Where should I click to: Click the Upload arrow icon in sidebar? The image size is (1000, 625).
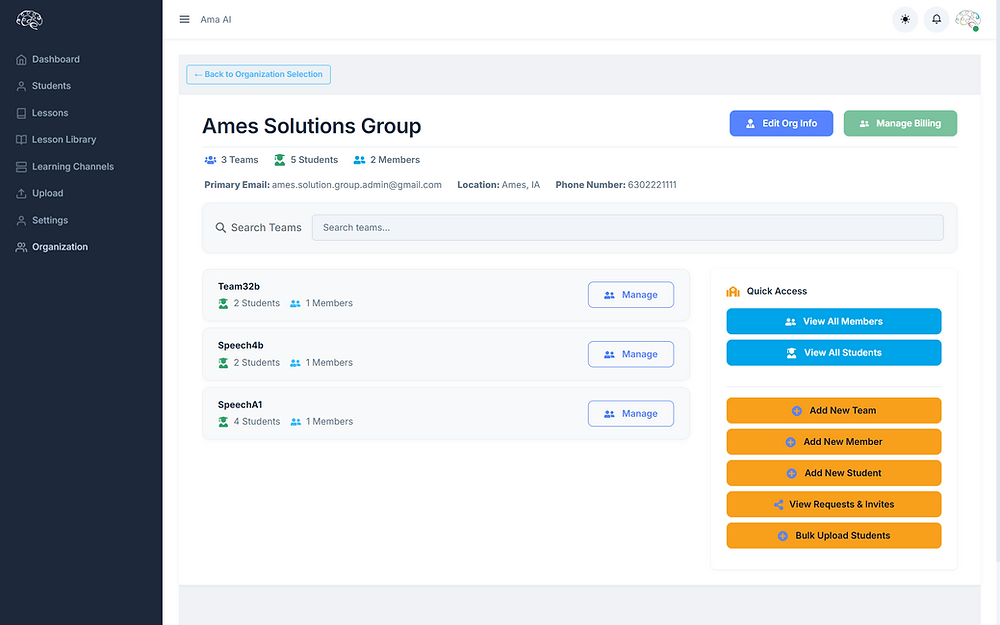click(x=21, y=193)
